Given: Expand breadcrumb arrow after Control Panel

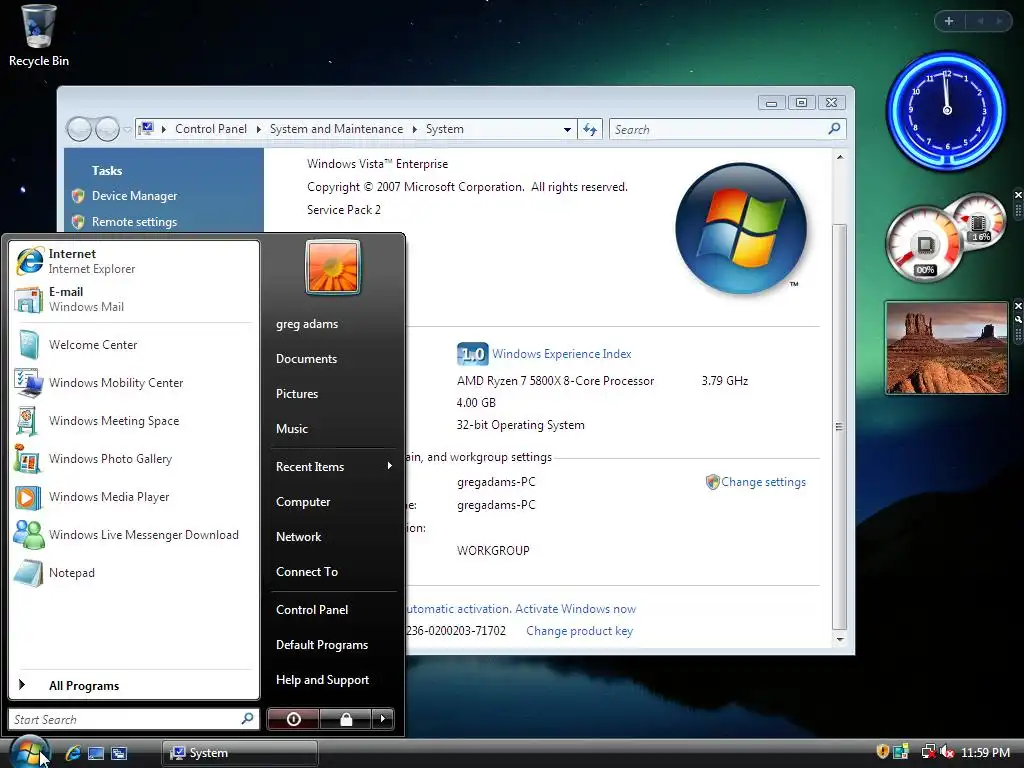Looking at the screenshot, I should (x=259, y=129).
